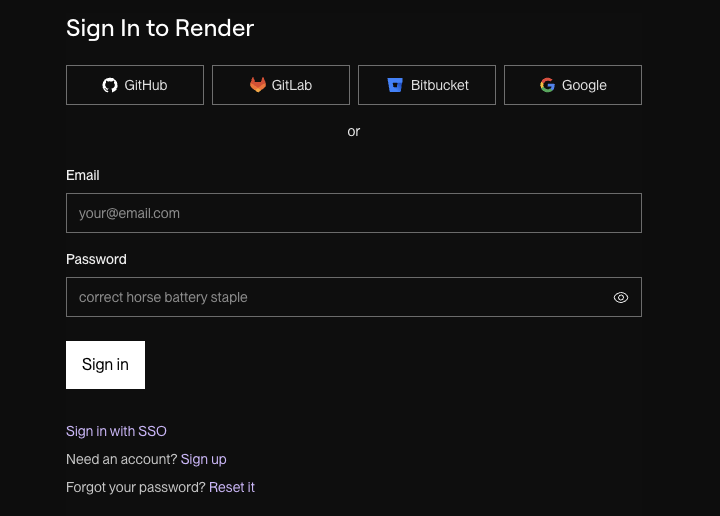Sign in with the GitHub button
The height and width of the screenshot is (516, 720).
(x=135, y=85)
